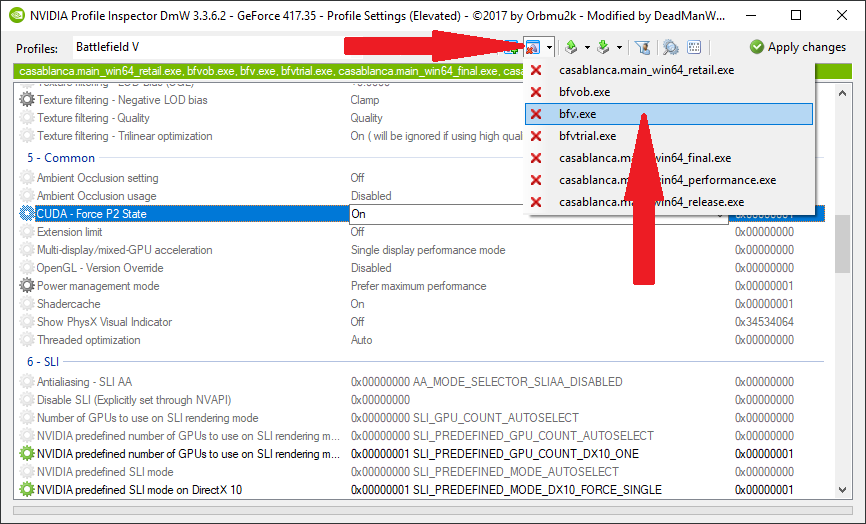Open the Profiles combo box showing Battlefield V
The width and height of the screenshot is (866, 524).
[290, 47]
